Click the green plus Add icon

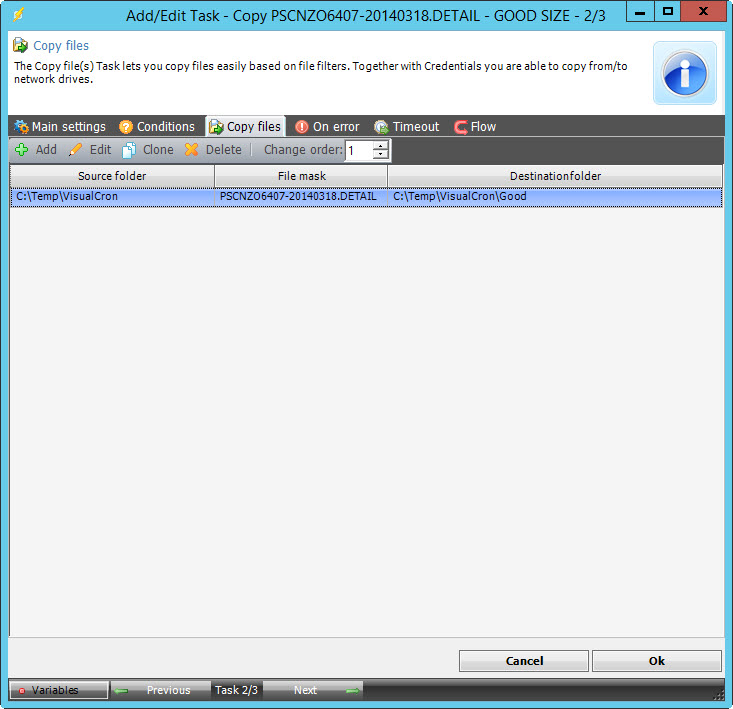(22, 150)
